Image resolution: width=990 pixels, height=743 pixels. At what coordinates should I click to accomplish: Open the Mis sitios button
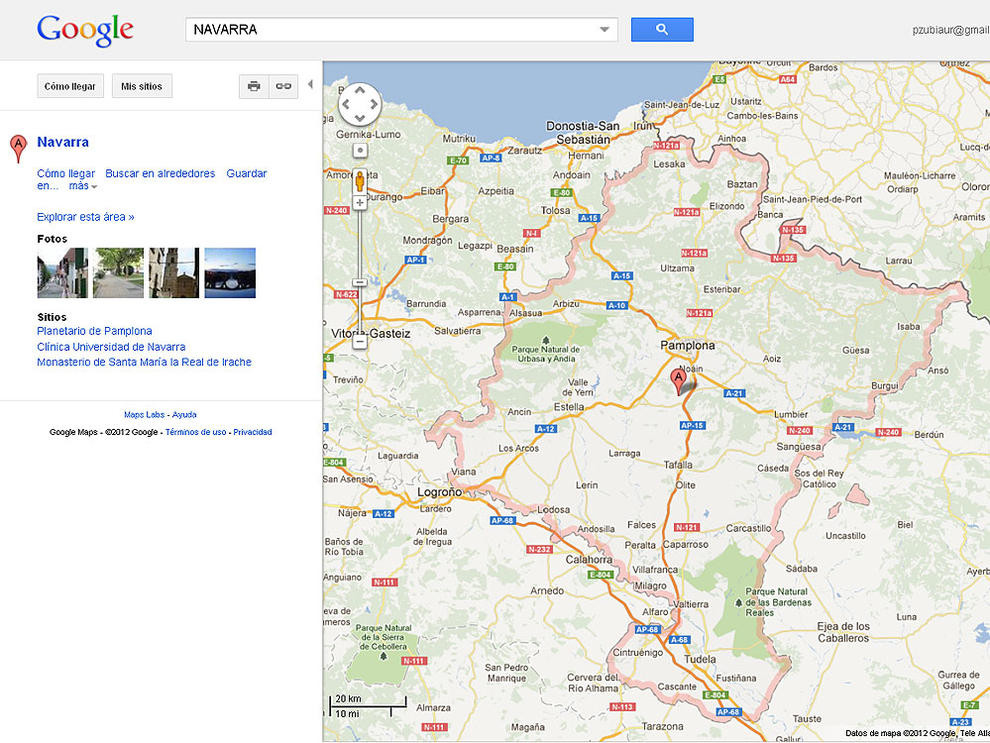coord(142,86)
